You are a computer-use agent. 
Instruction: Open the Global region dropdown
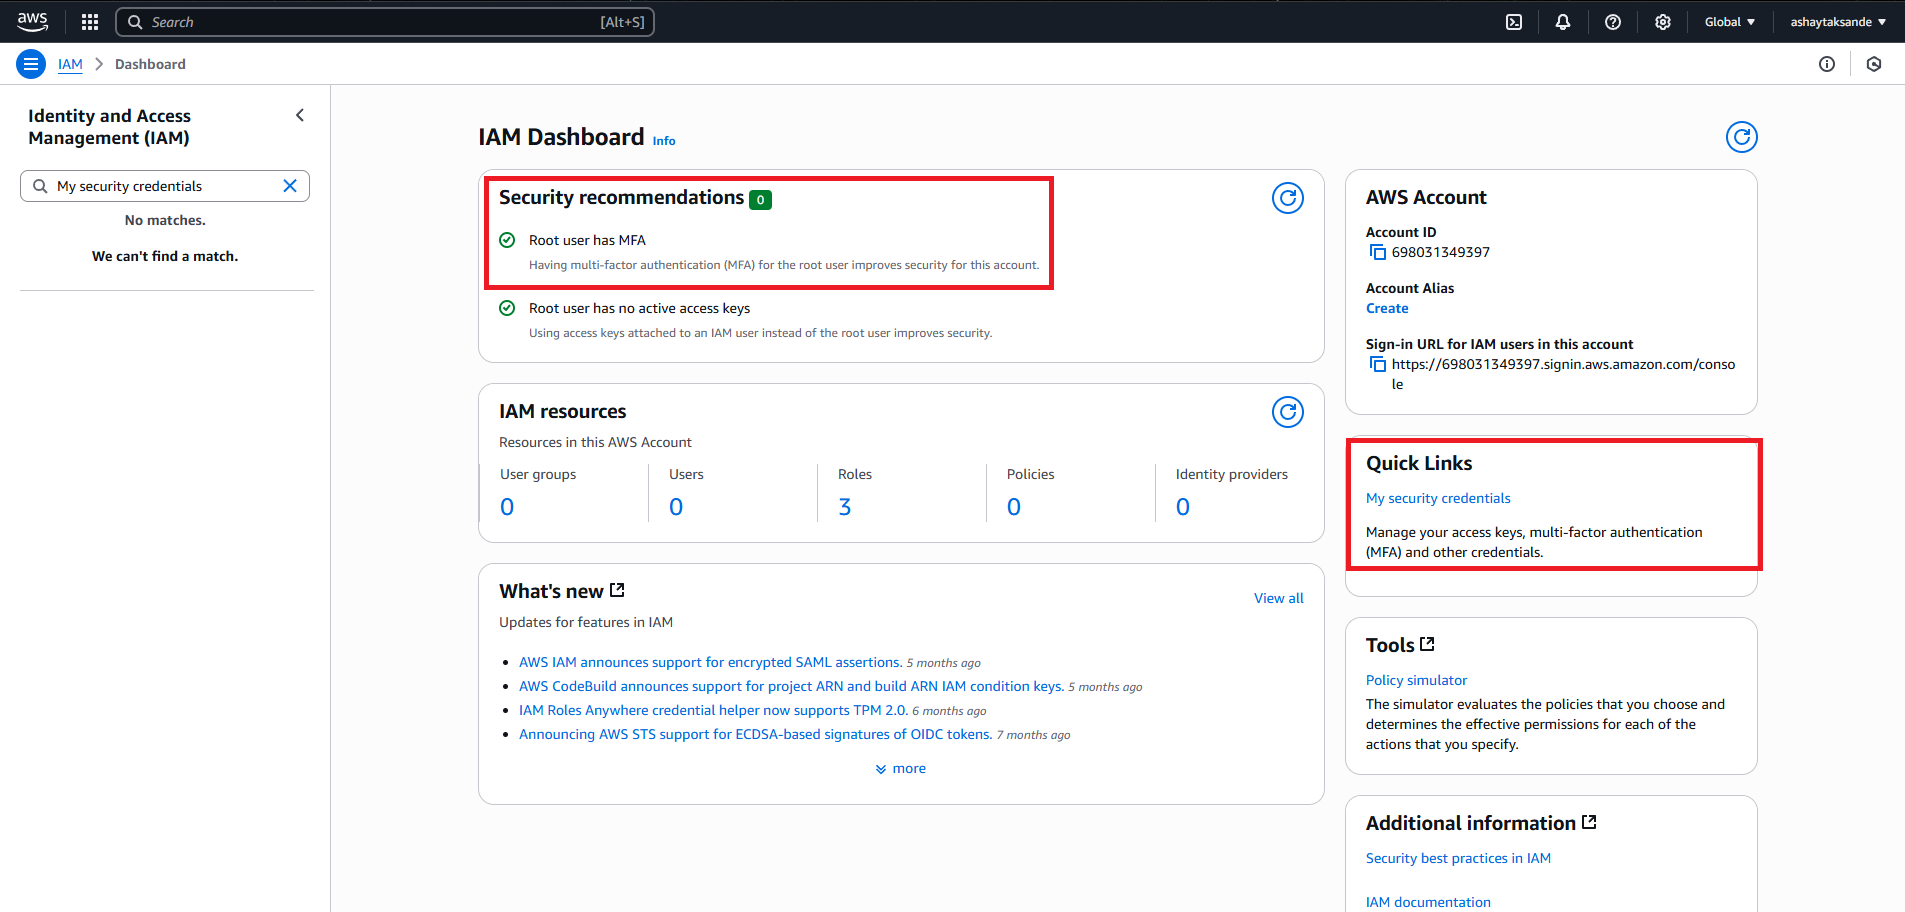tap(1730, 22)
